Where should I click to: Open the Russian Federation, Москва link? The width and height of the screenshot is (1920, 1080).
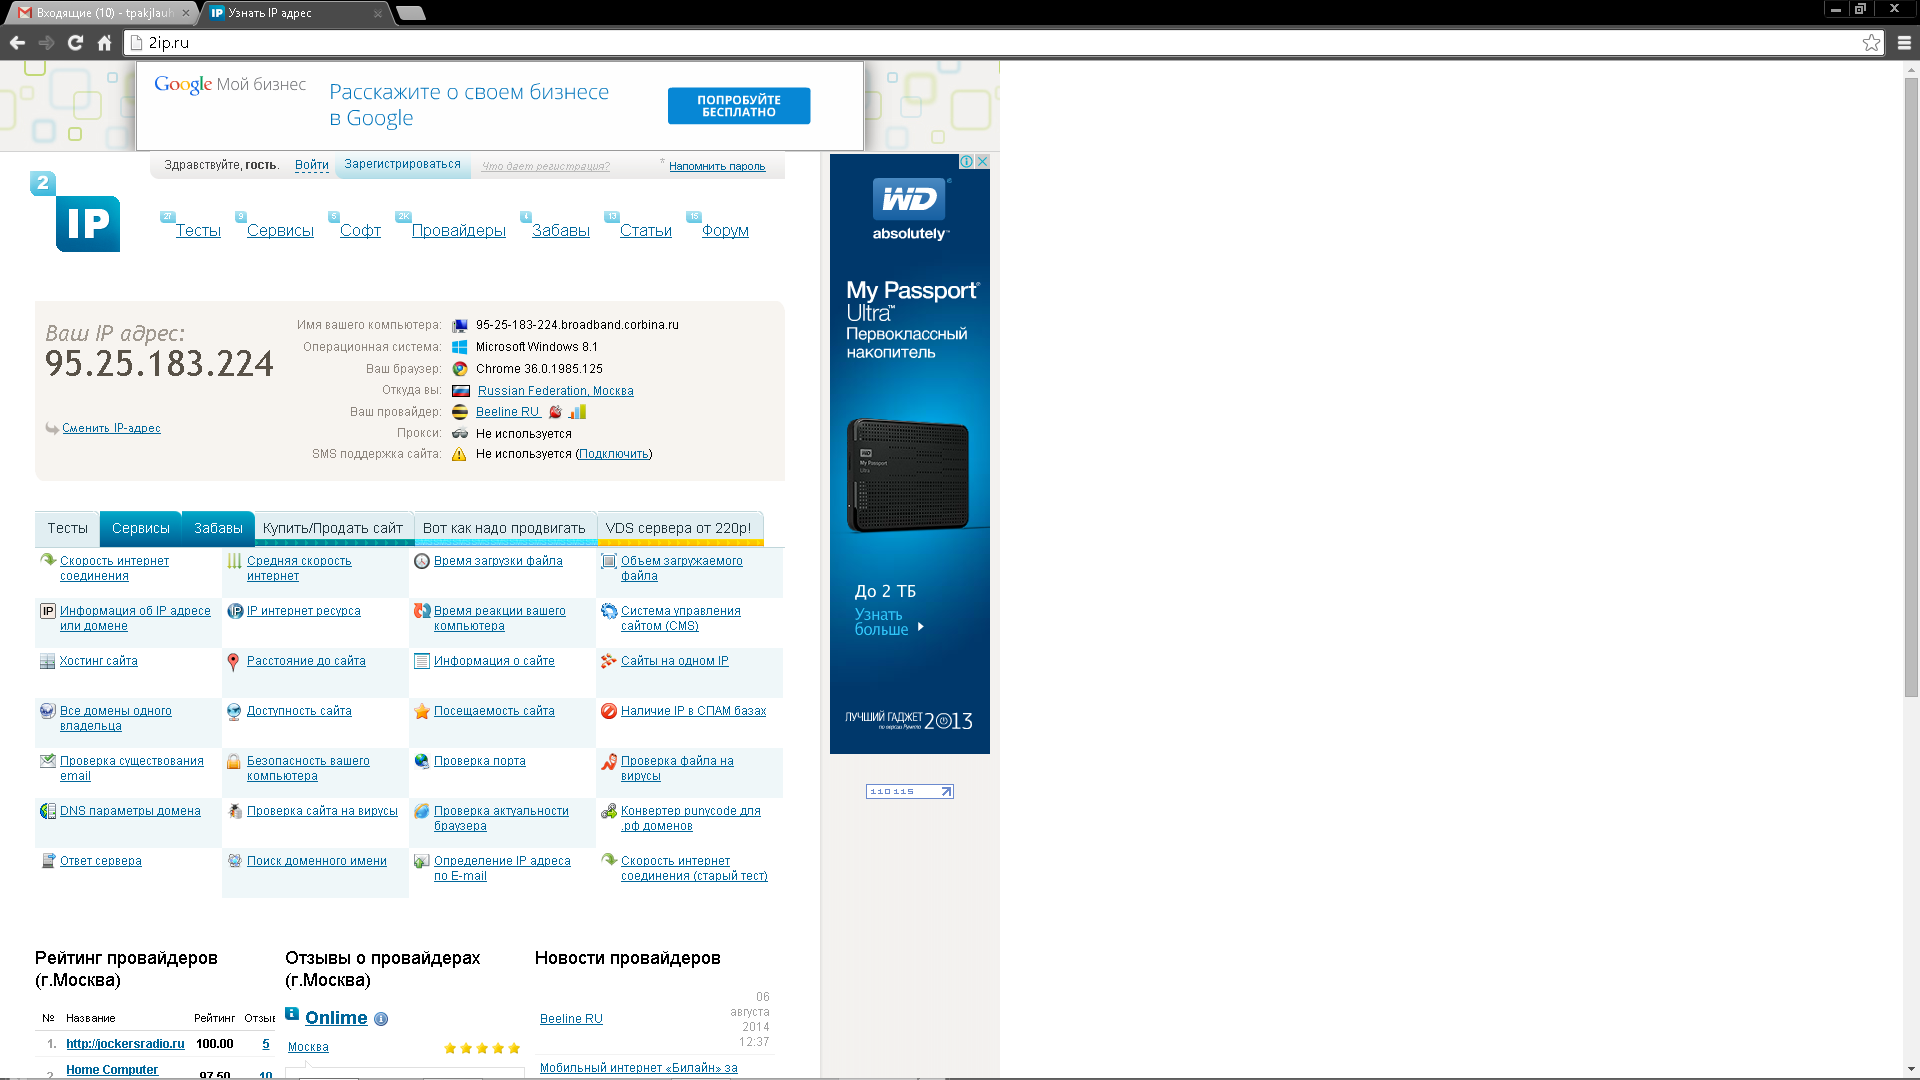pyautogui.click(x=555, y=391)
